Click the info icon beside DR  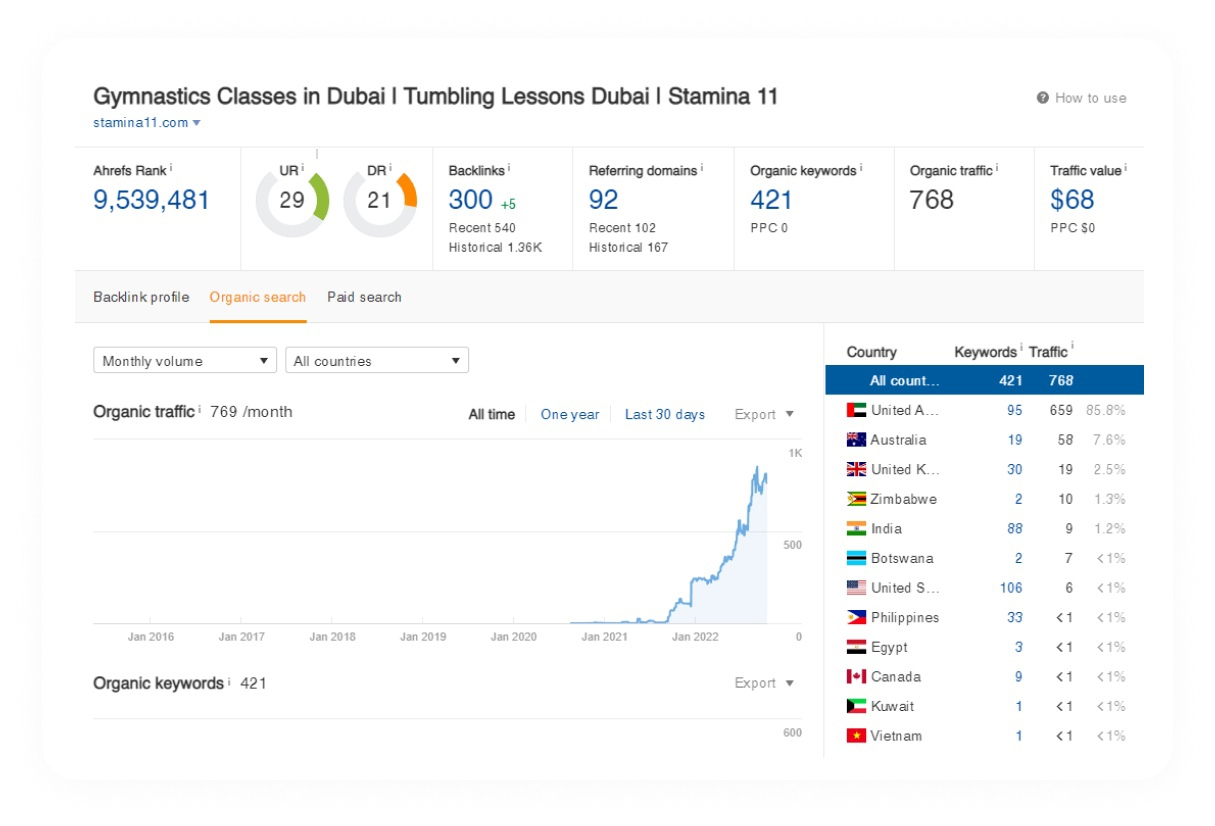click(391, 168)
